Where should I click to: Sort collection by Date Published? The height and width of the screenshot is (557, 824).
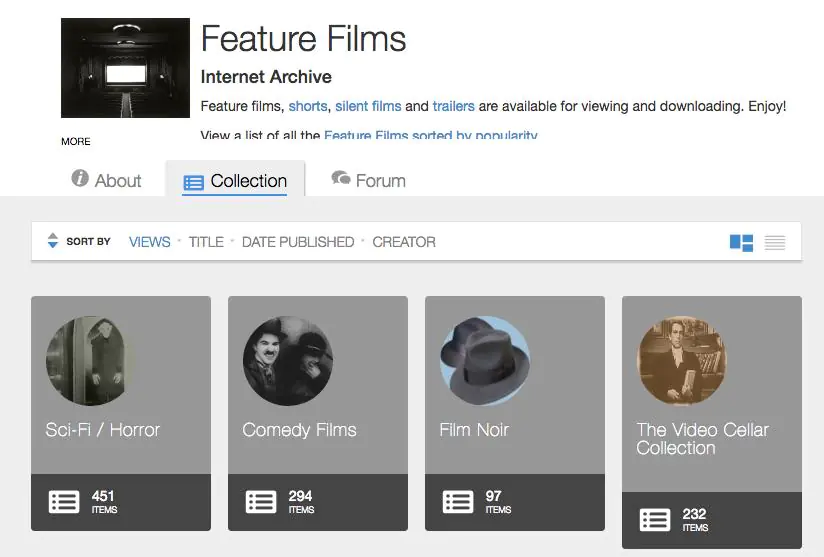298,242
